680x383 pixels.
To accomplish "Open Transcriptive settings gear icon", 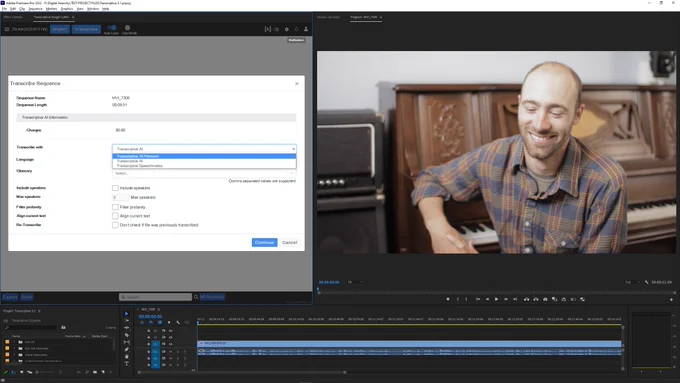I will (x=287, y=29).
